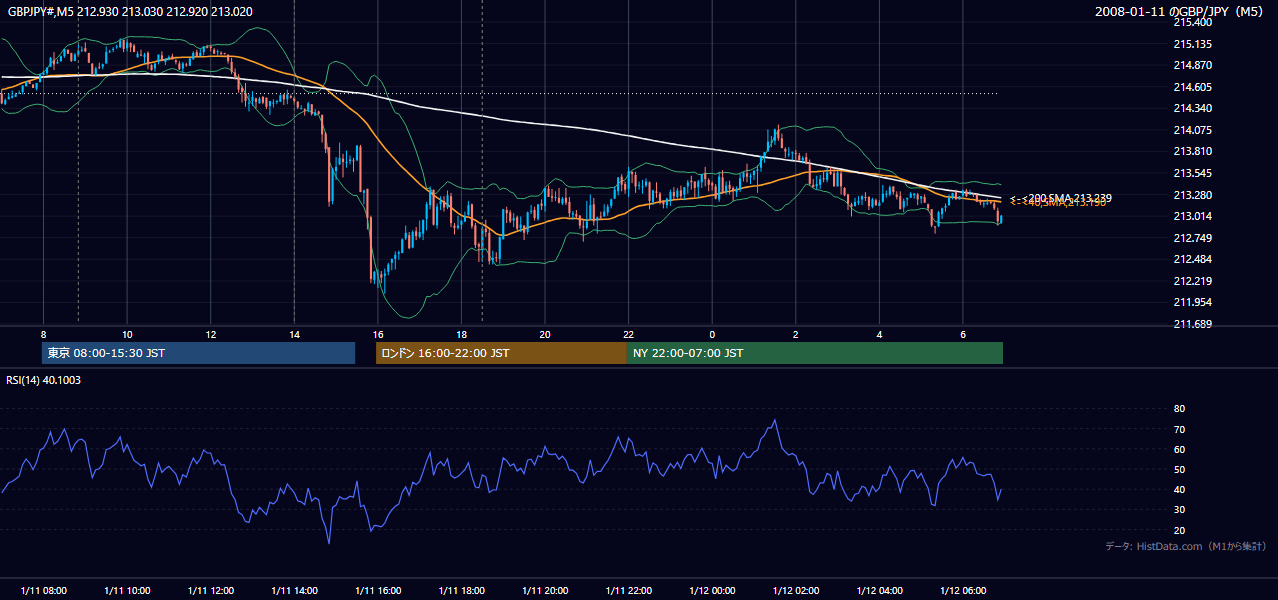Click RSI scale value 60

pos(1179,449)
